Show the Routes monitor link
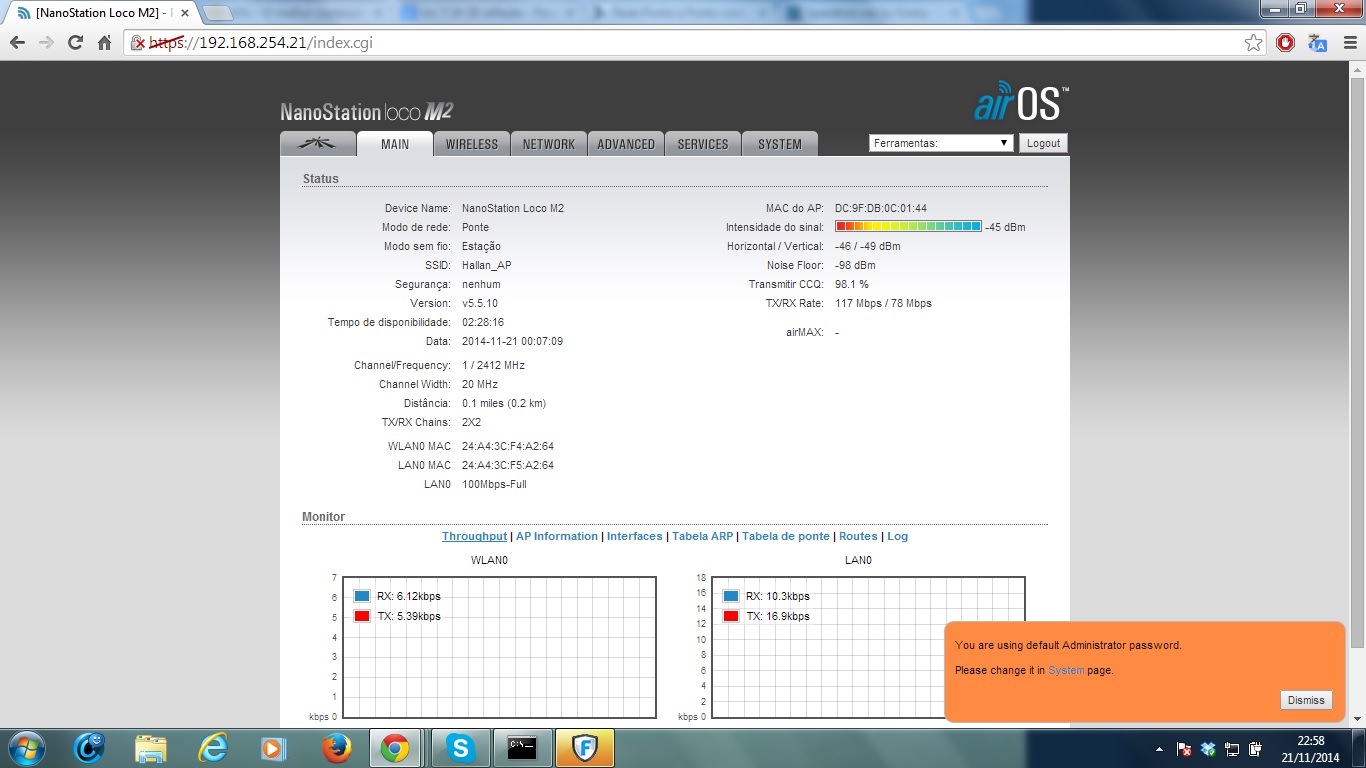The image size is (1366, 768). 858,537
